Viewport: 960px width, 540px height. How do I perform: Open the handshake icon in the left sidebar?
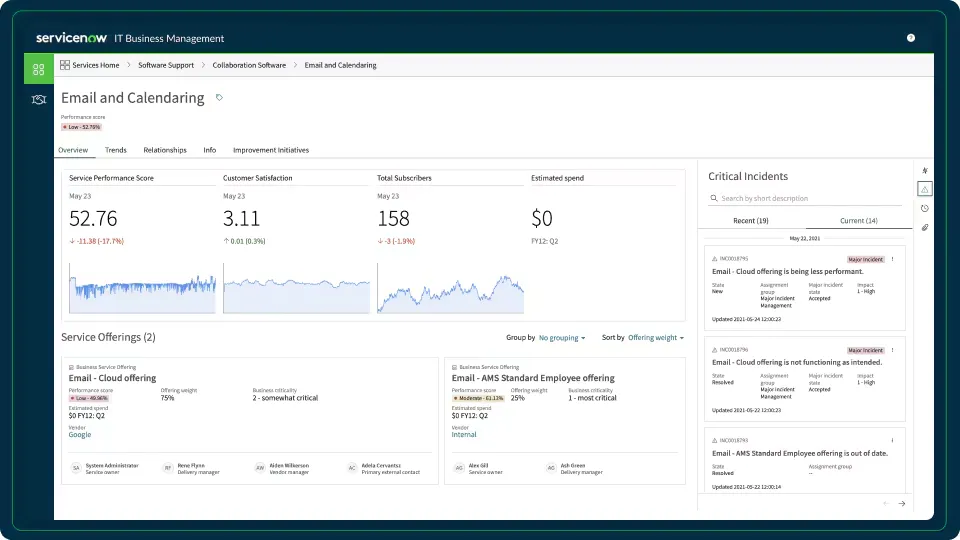click(39, 99)
